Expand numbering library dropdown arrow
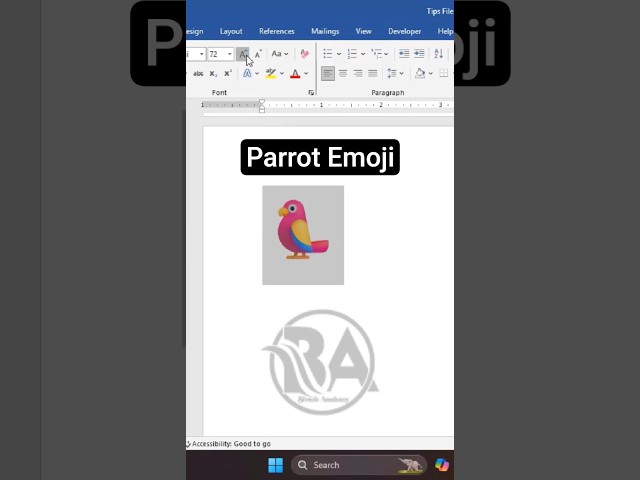 click(362, 54)
